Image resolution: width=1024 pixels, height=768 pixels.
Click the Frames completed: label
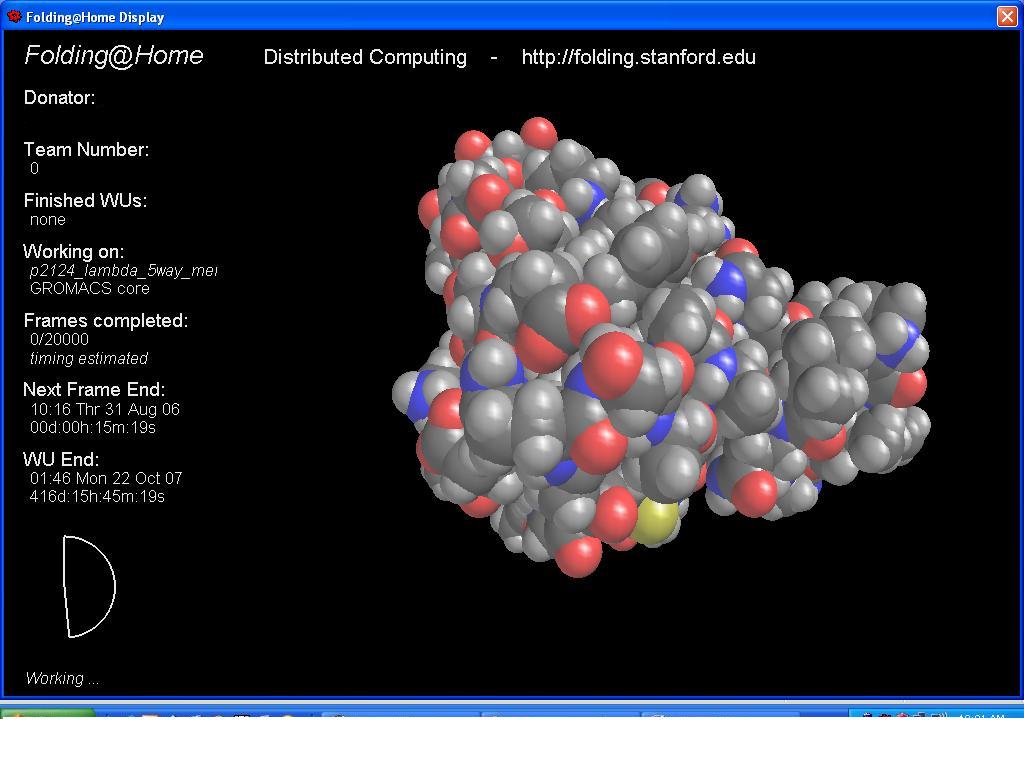tap(105, 321)
